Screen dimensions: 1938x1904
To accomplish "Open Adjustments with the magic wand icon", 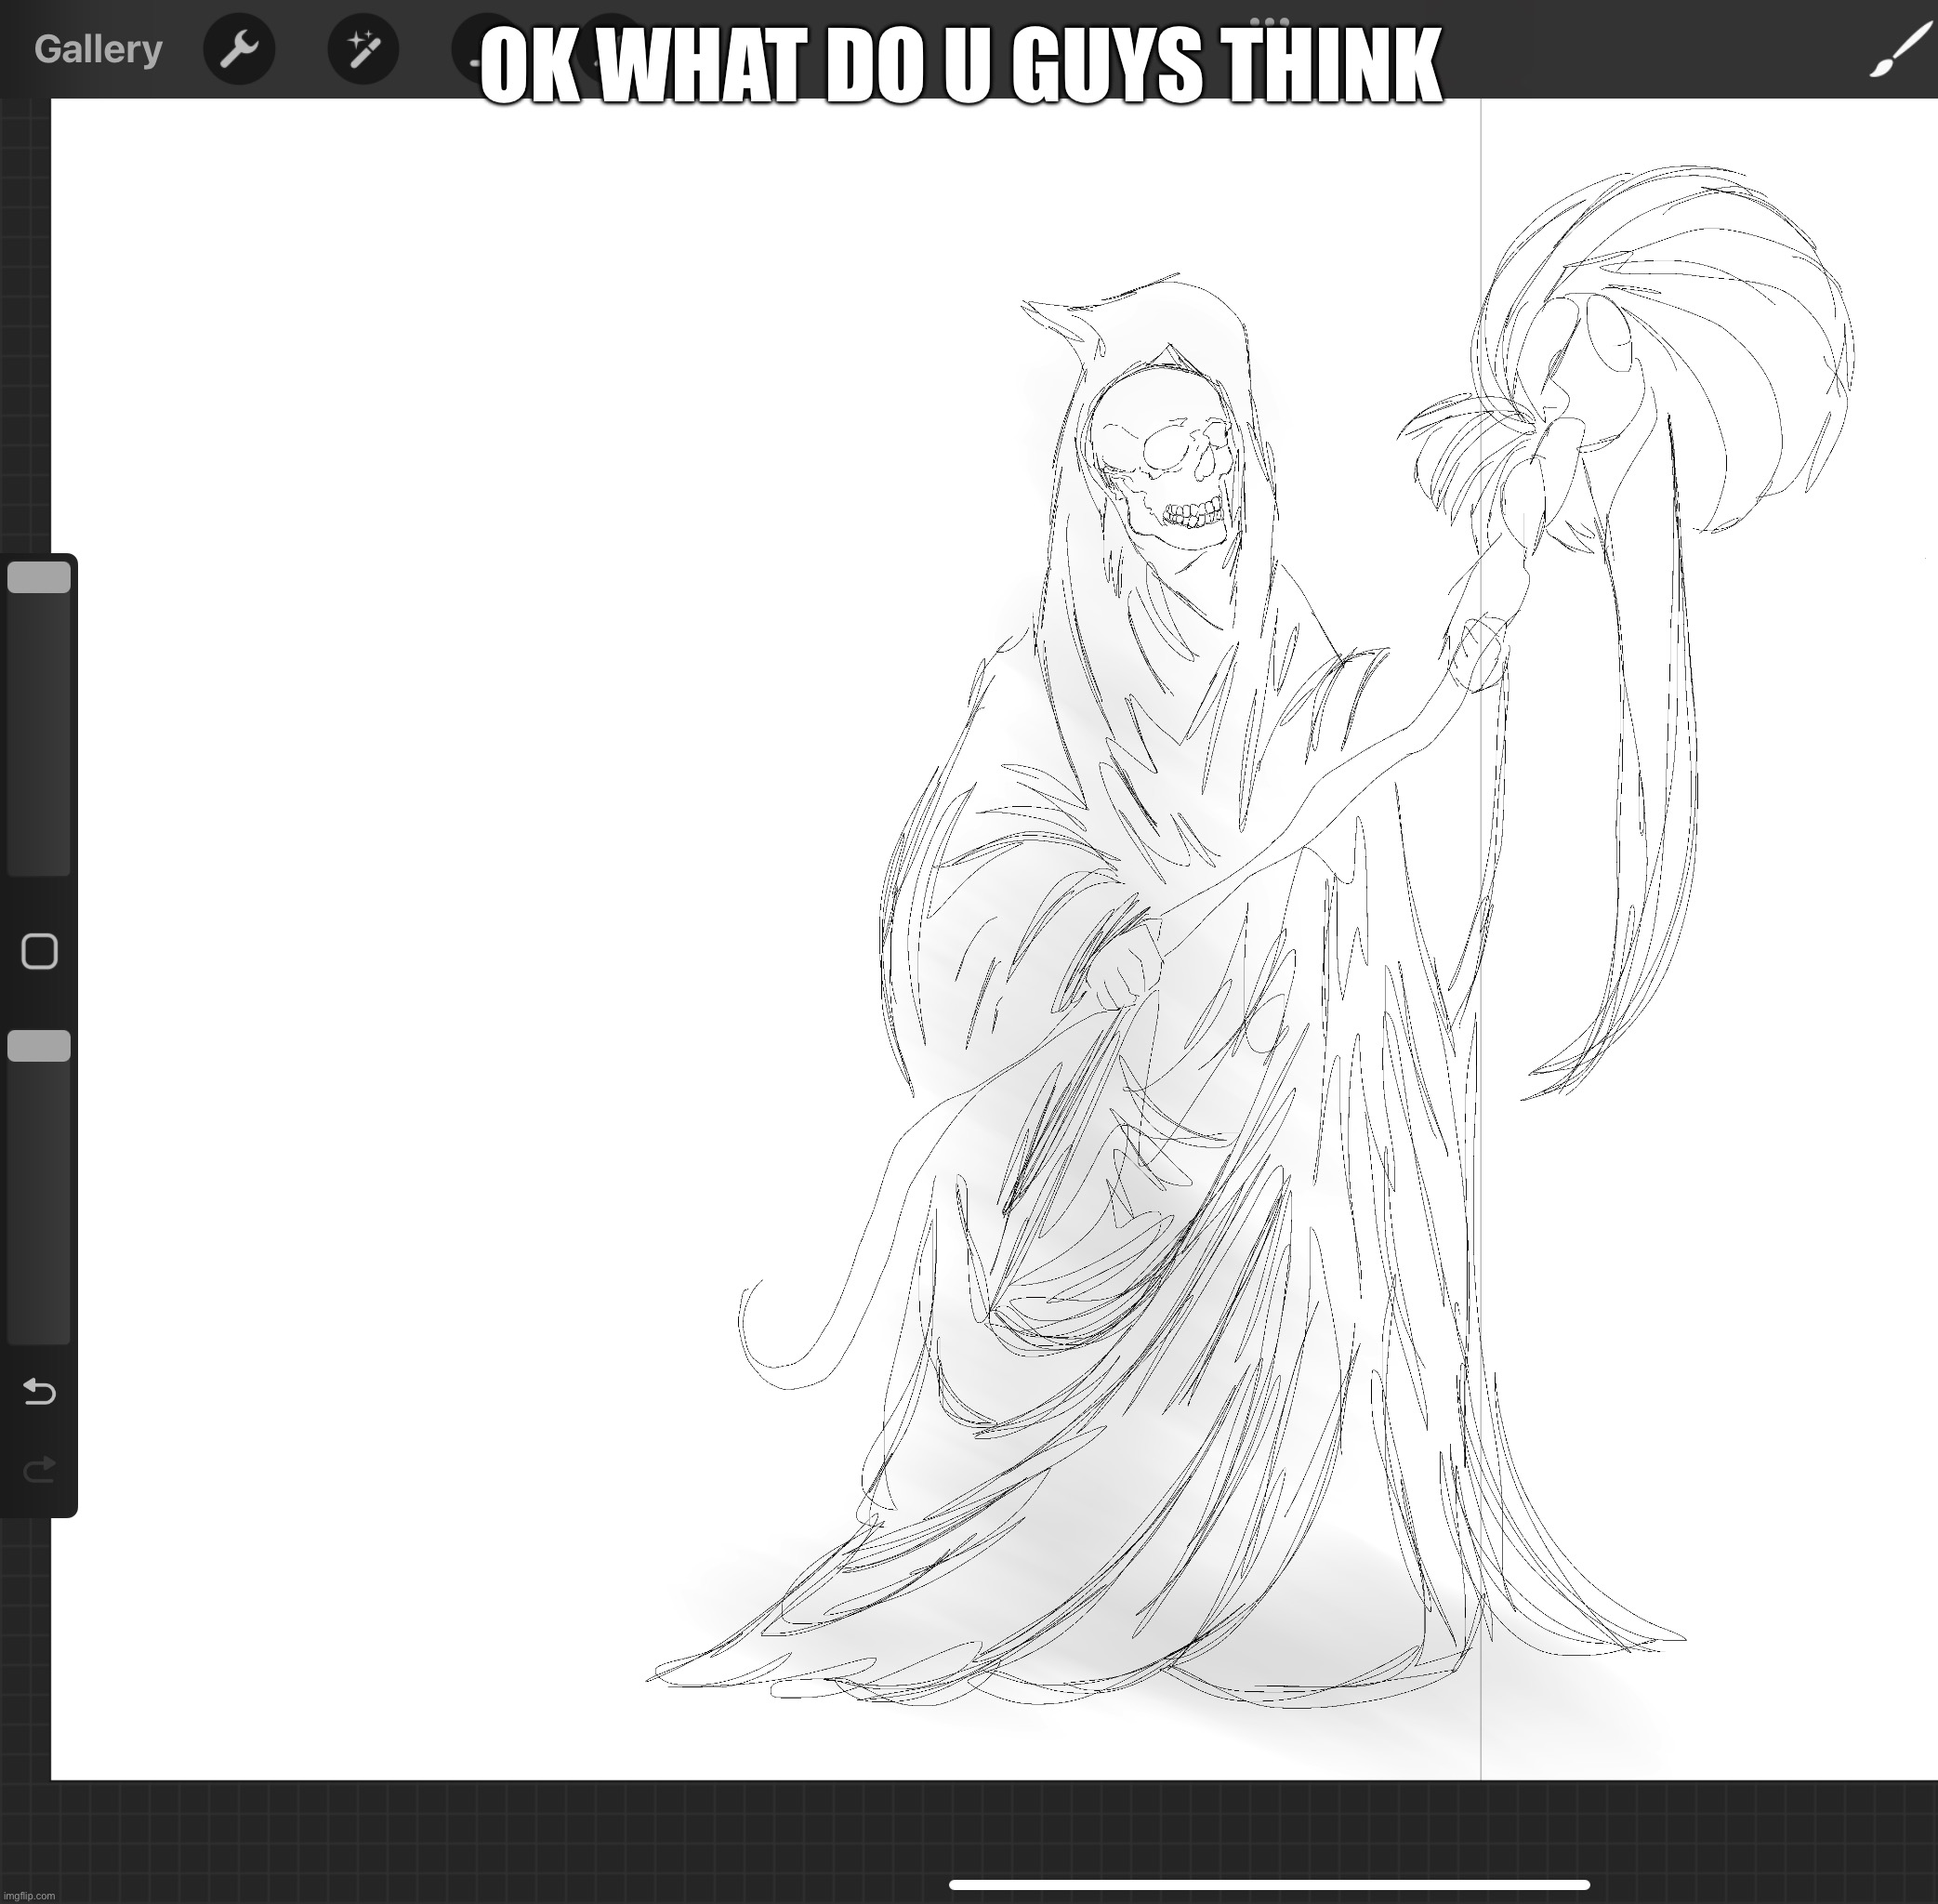I will (365, 48).
